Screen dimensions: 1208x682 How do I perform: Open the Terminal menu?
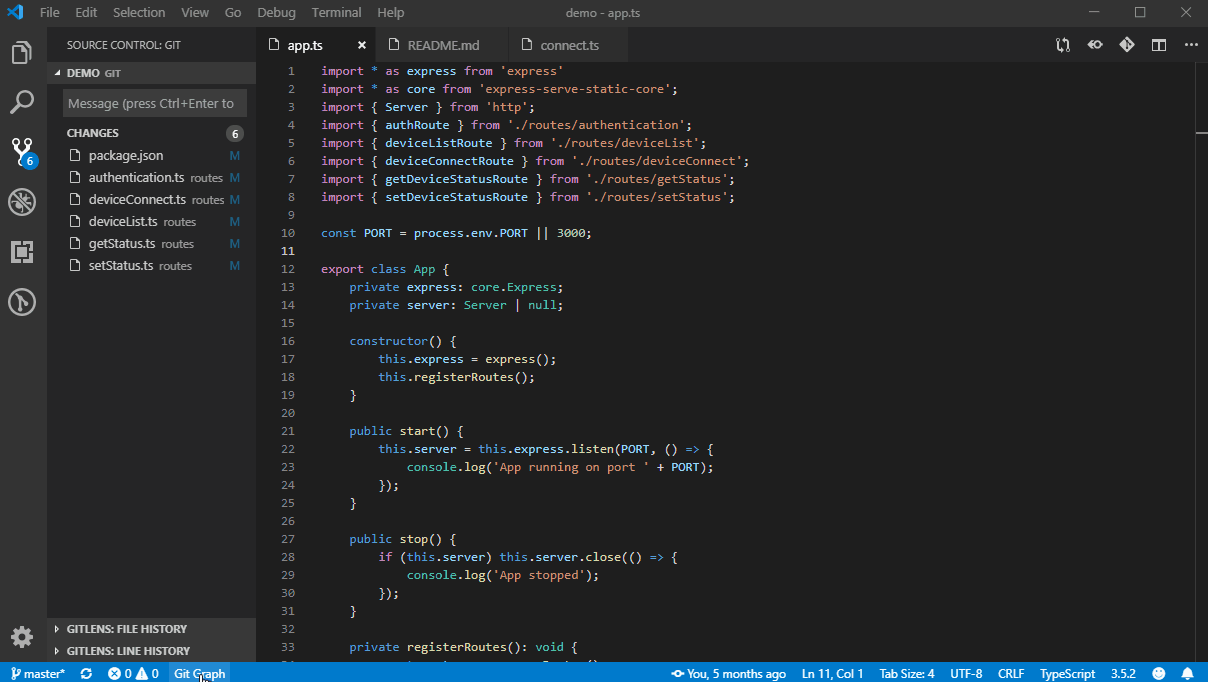point(336,13)
